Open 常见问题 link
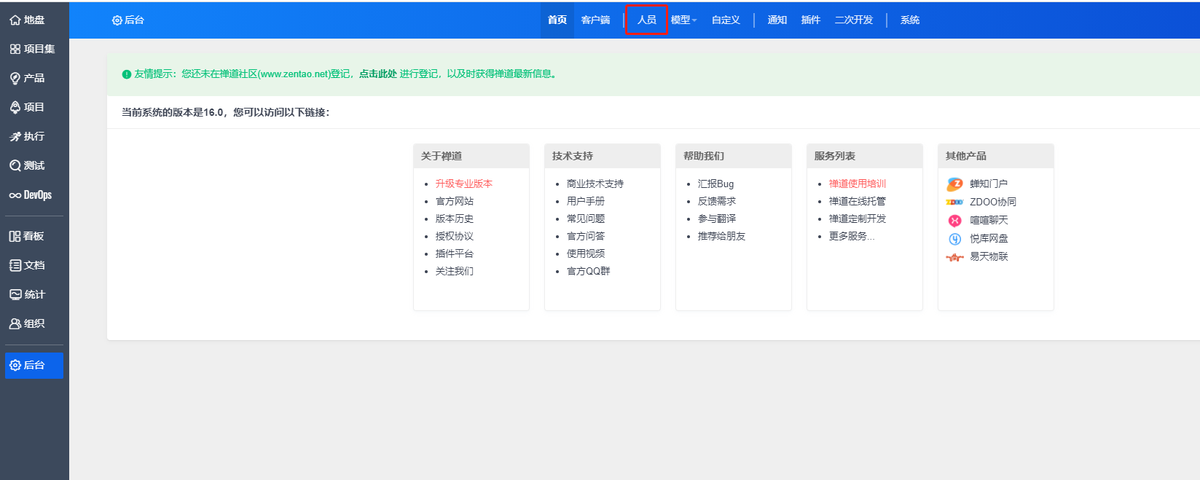Screen dimensions: 1200x480 585,219
